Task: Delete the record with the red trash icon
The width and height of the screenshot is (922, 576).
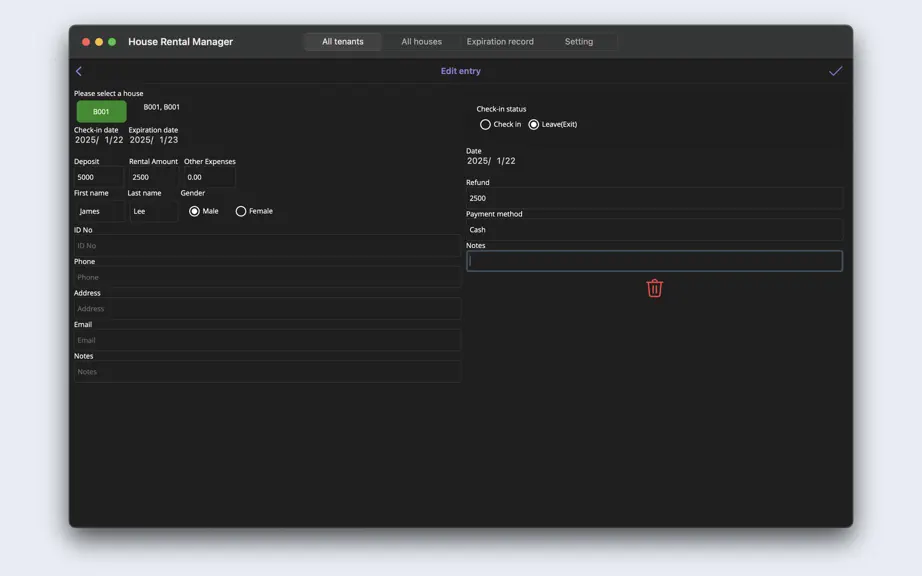Action: coord(654,288)
